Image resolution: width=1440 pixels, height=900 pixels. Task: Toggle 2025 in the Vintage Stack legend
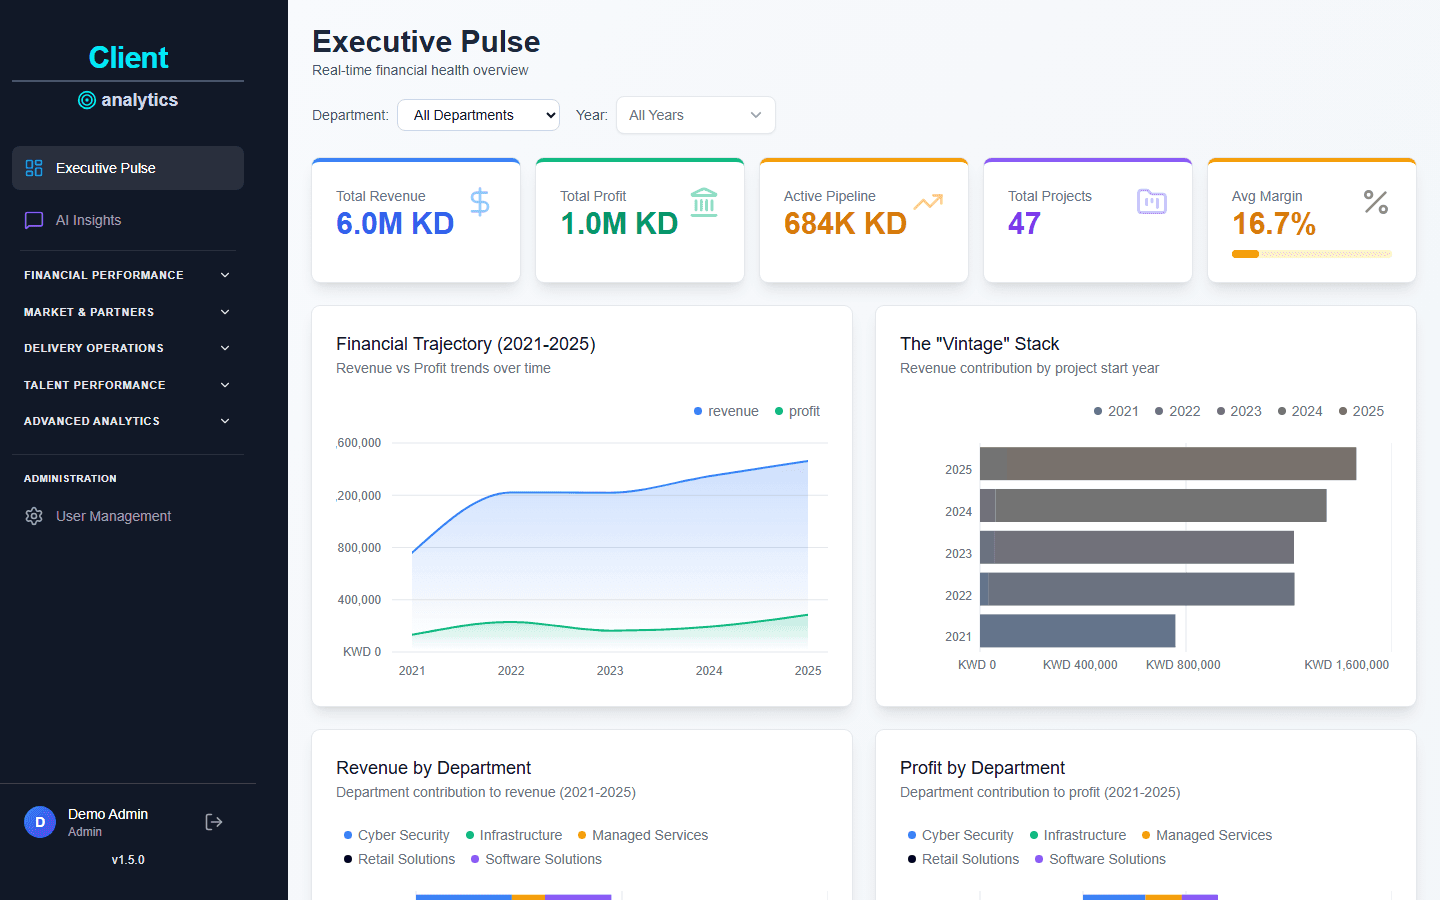[x=1361, y=411]
